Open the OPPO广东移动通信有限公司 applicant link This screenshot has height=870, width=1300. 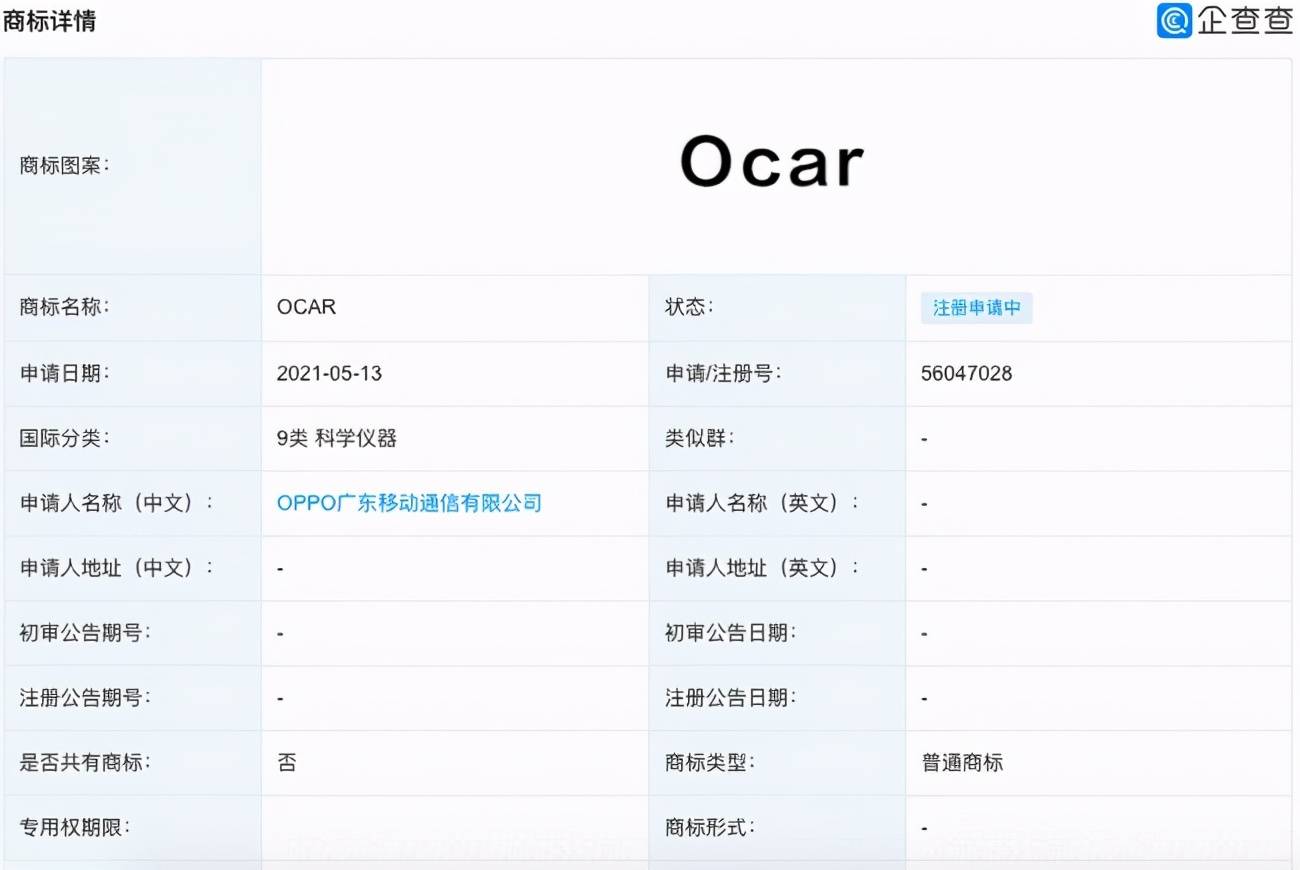[x=409, y=503]
